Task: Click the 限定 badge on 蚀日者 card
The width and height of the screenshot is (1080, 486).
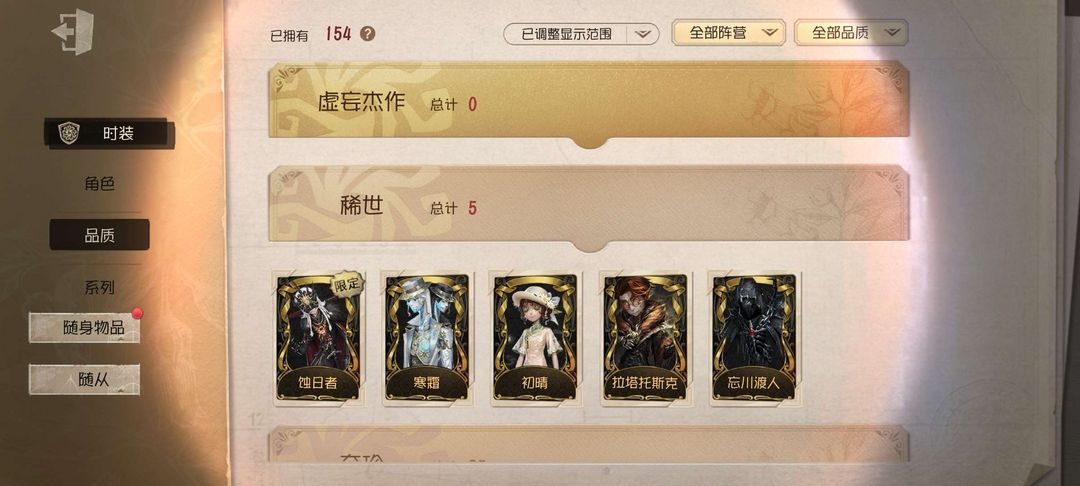Action: (348, 284)
